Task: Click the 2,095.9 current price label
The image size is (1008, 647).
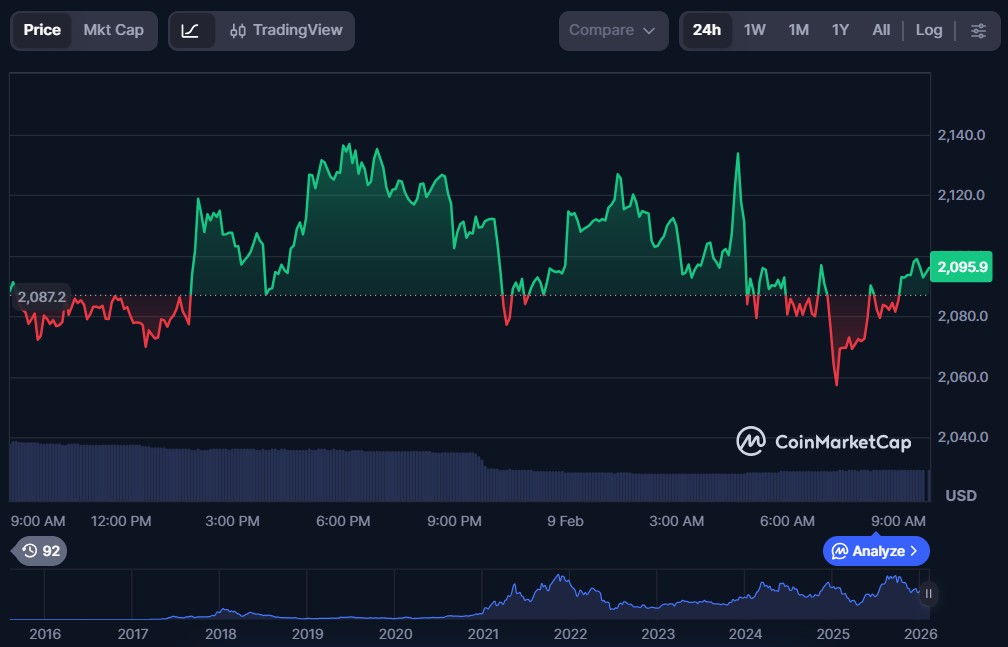Action: click(x=964, y=267)
